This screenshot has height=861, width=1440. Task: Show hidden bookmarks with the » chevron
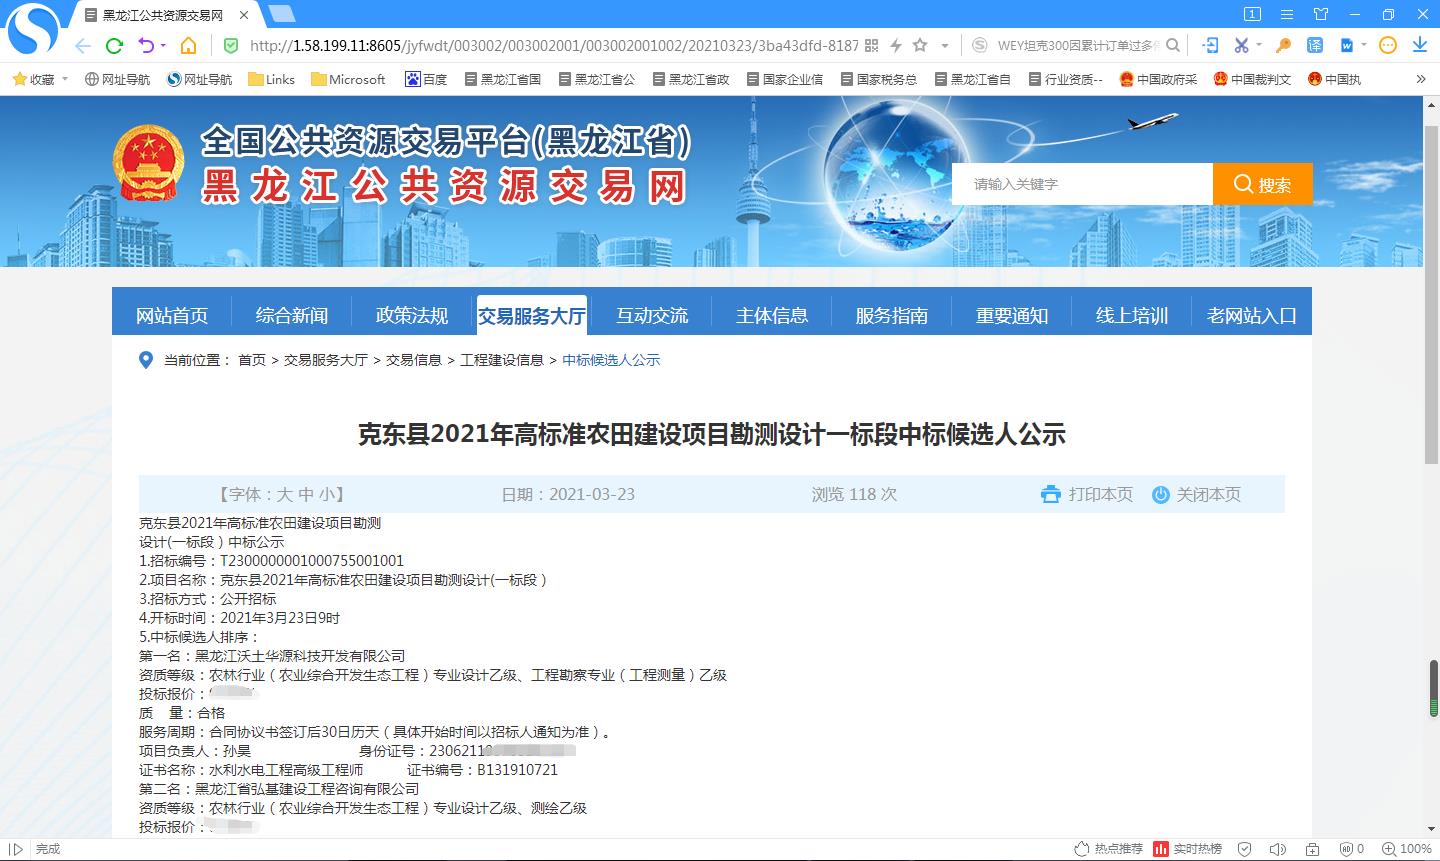click(1421, 79)
